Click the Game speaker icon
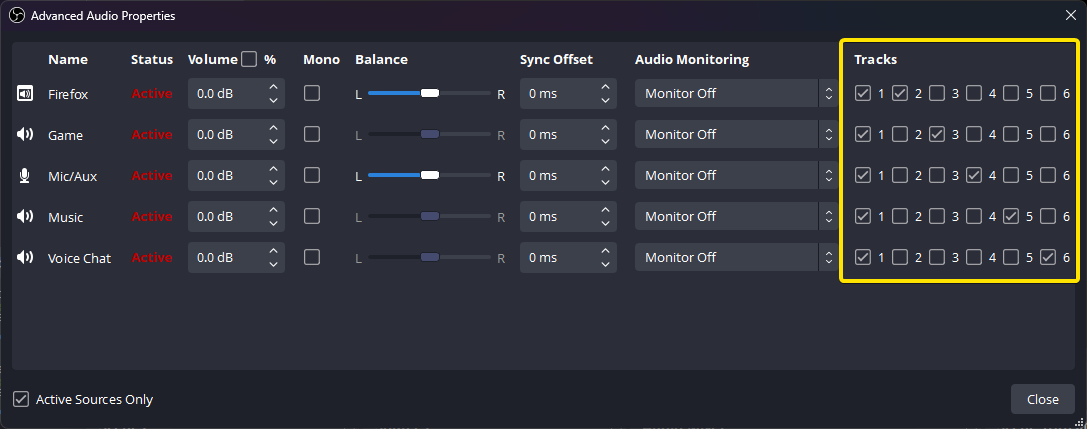1087x429 pixels. point(25,135)
